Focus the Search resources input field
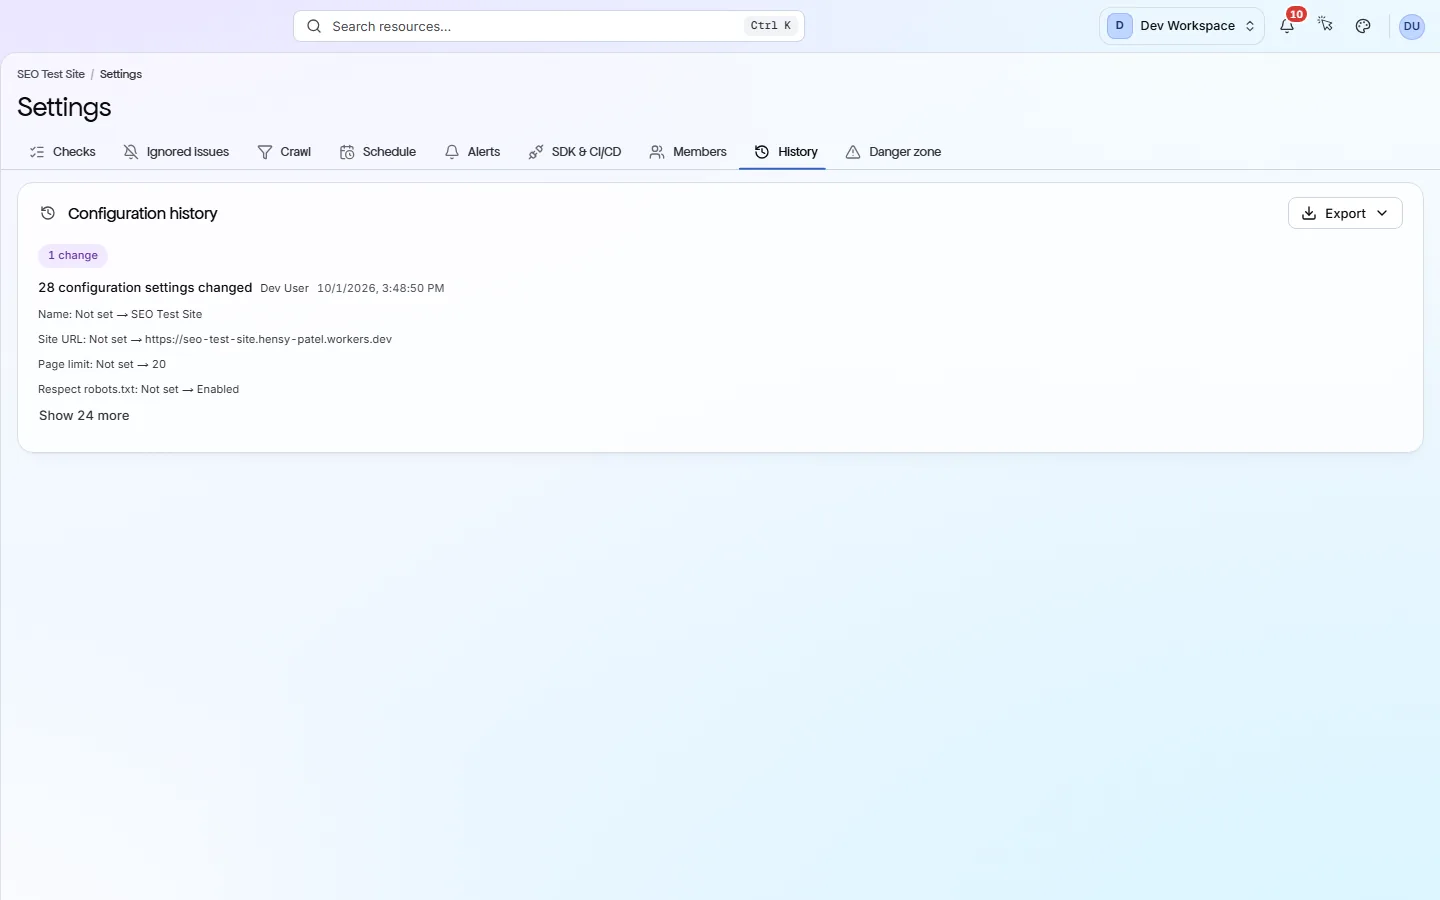 pyautogui.click(x=549, y=26)
